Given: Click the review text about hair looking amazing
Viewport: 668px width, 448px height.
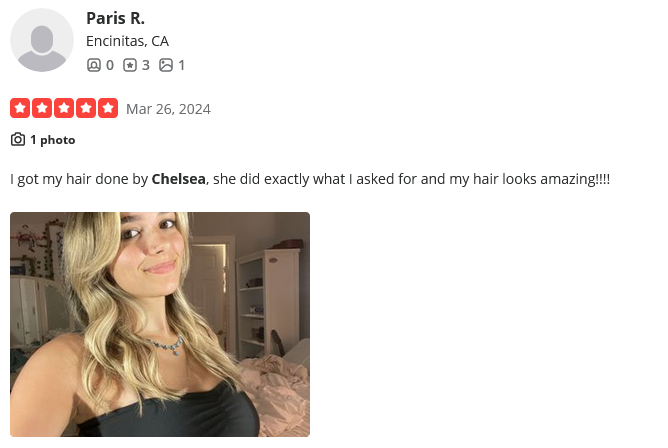Looking at the screenshot, I should click(310, 179).
